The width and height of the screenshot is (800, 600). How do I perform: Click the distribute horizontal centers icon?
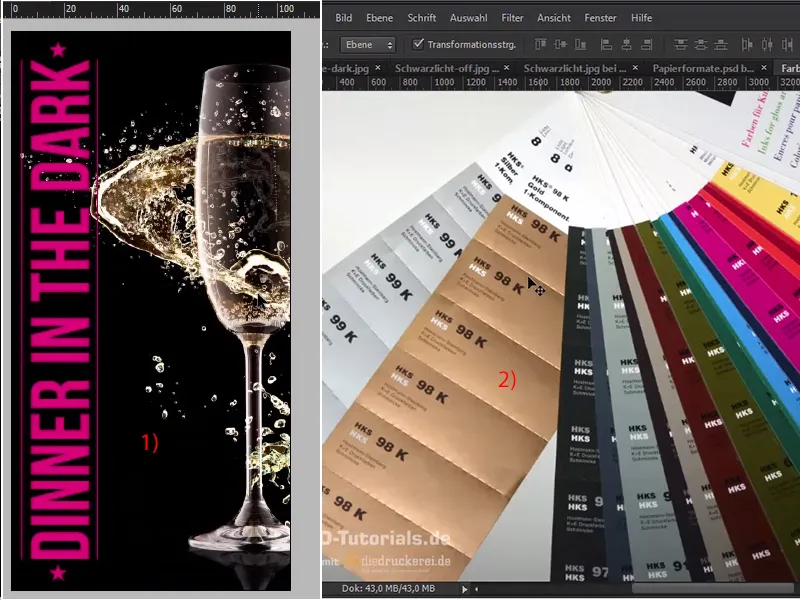point(767,44)
